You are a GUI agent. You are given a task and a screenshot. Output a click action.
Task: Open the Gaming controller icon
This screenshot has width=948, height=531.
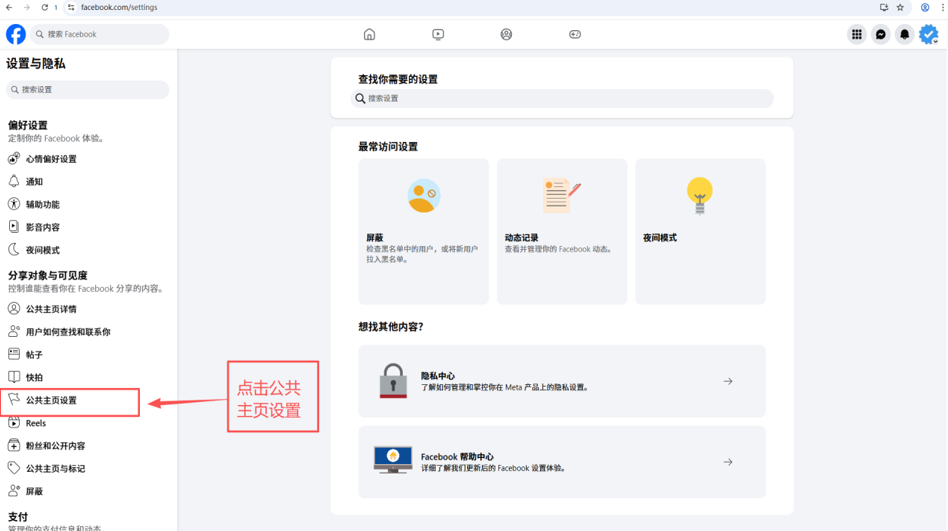[x=575, y=34]
